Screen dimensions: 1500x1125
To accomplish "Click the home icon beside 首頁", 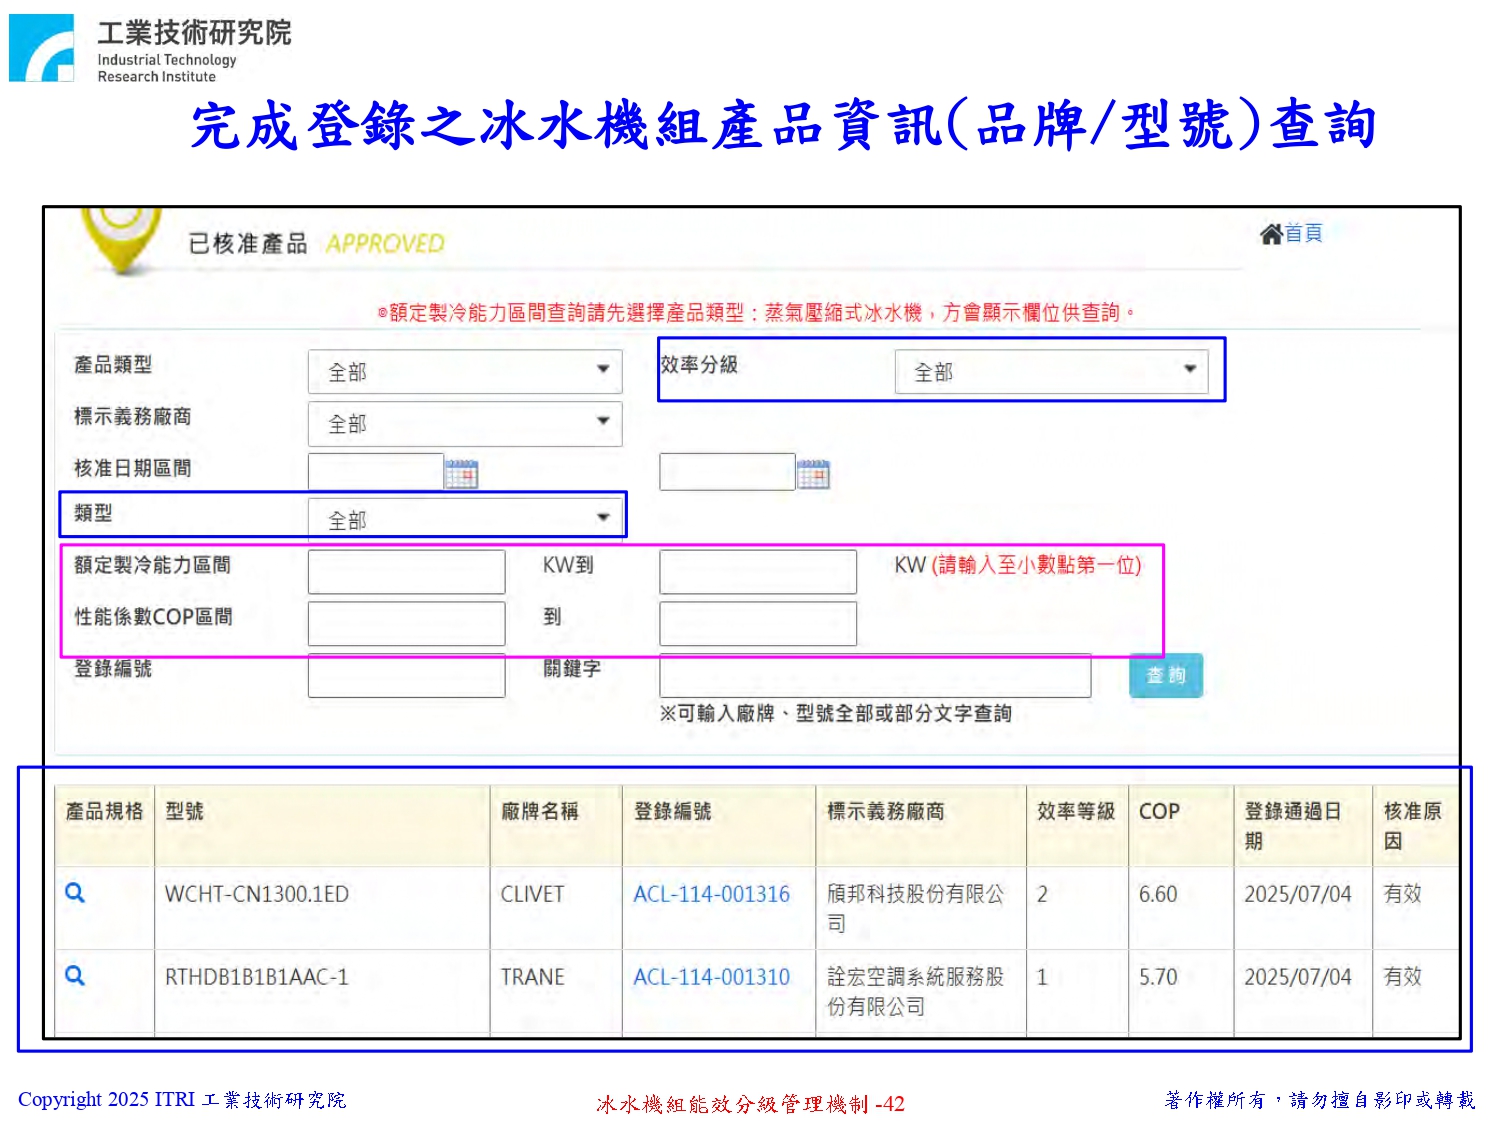I will click(1270, 234).
